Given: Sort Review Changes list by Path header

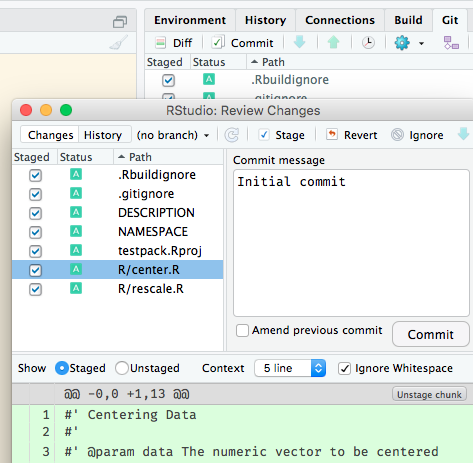Looking at the screenshot, I should (168, 157).
